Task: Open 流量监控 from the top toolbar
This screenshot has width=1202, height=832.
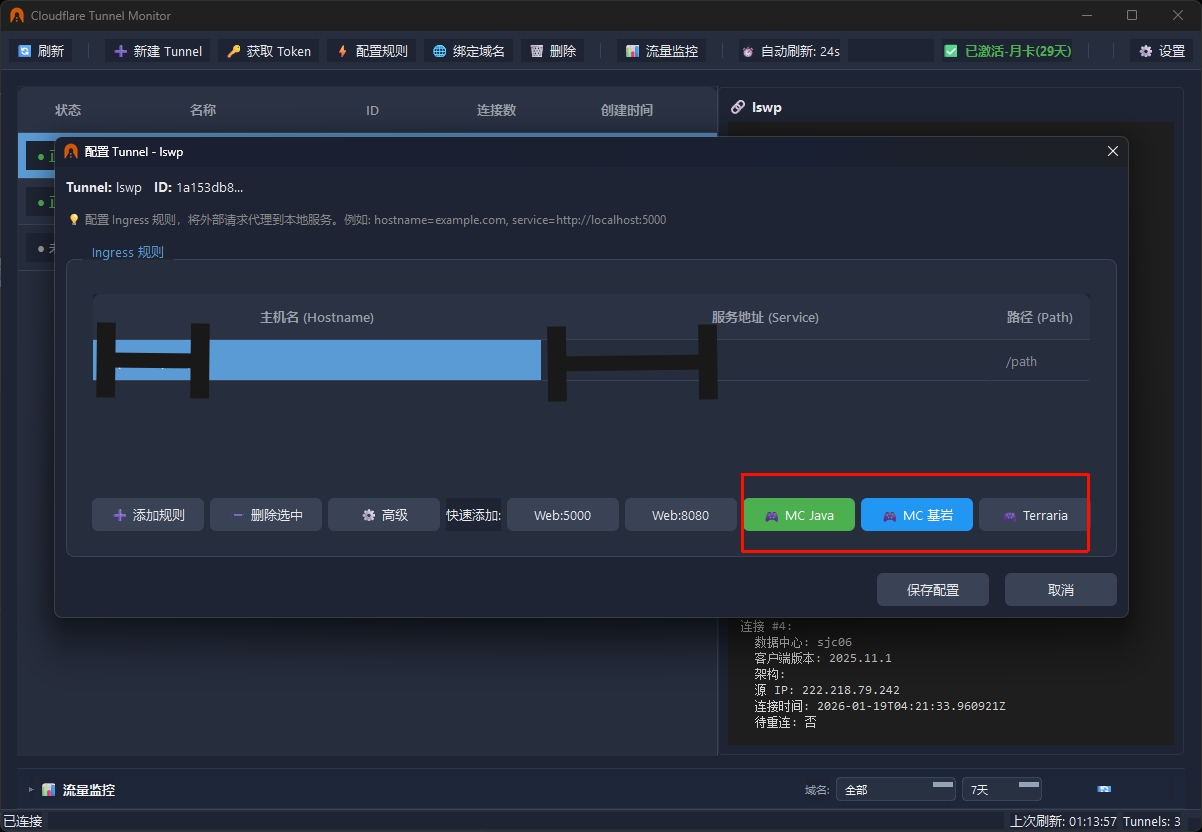Action: click(x=661, y=51)
